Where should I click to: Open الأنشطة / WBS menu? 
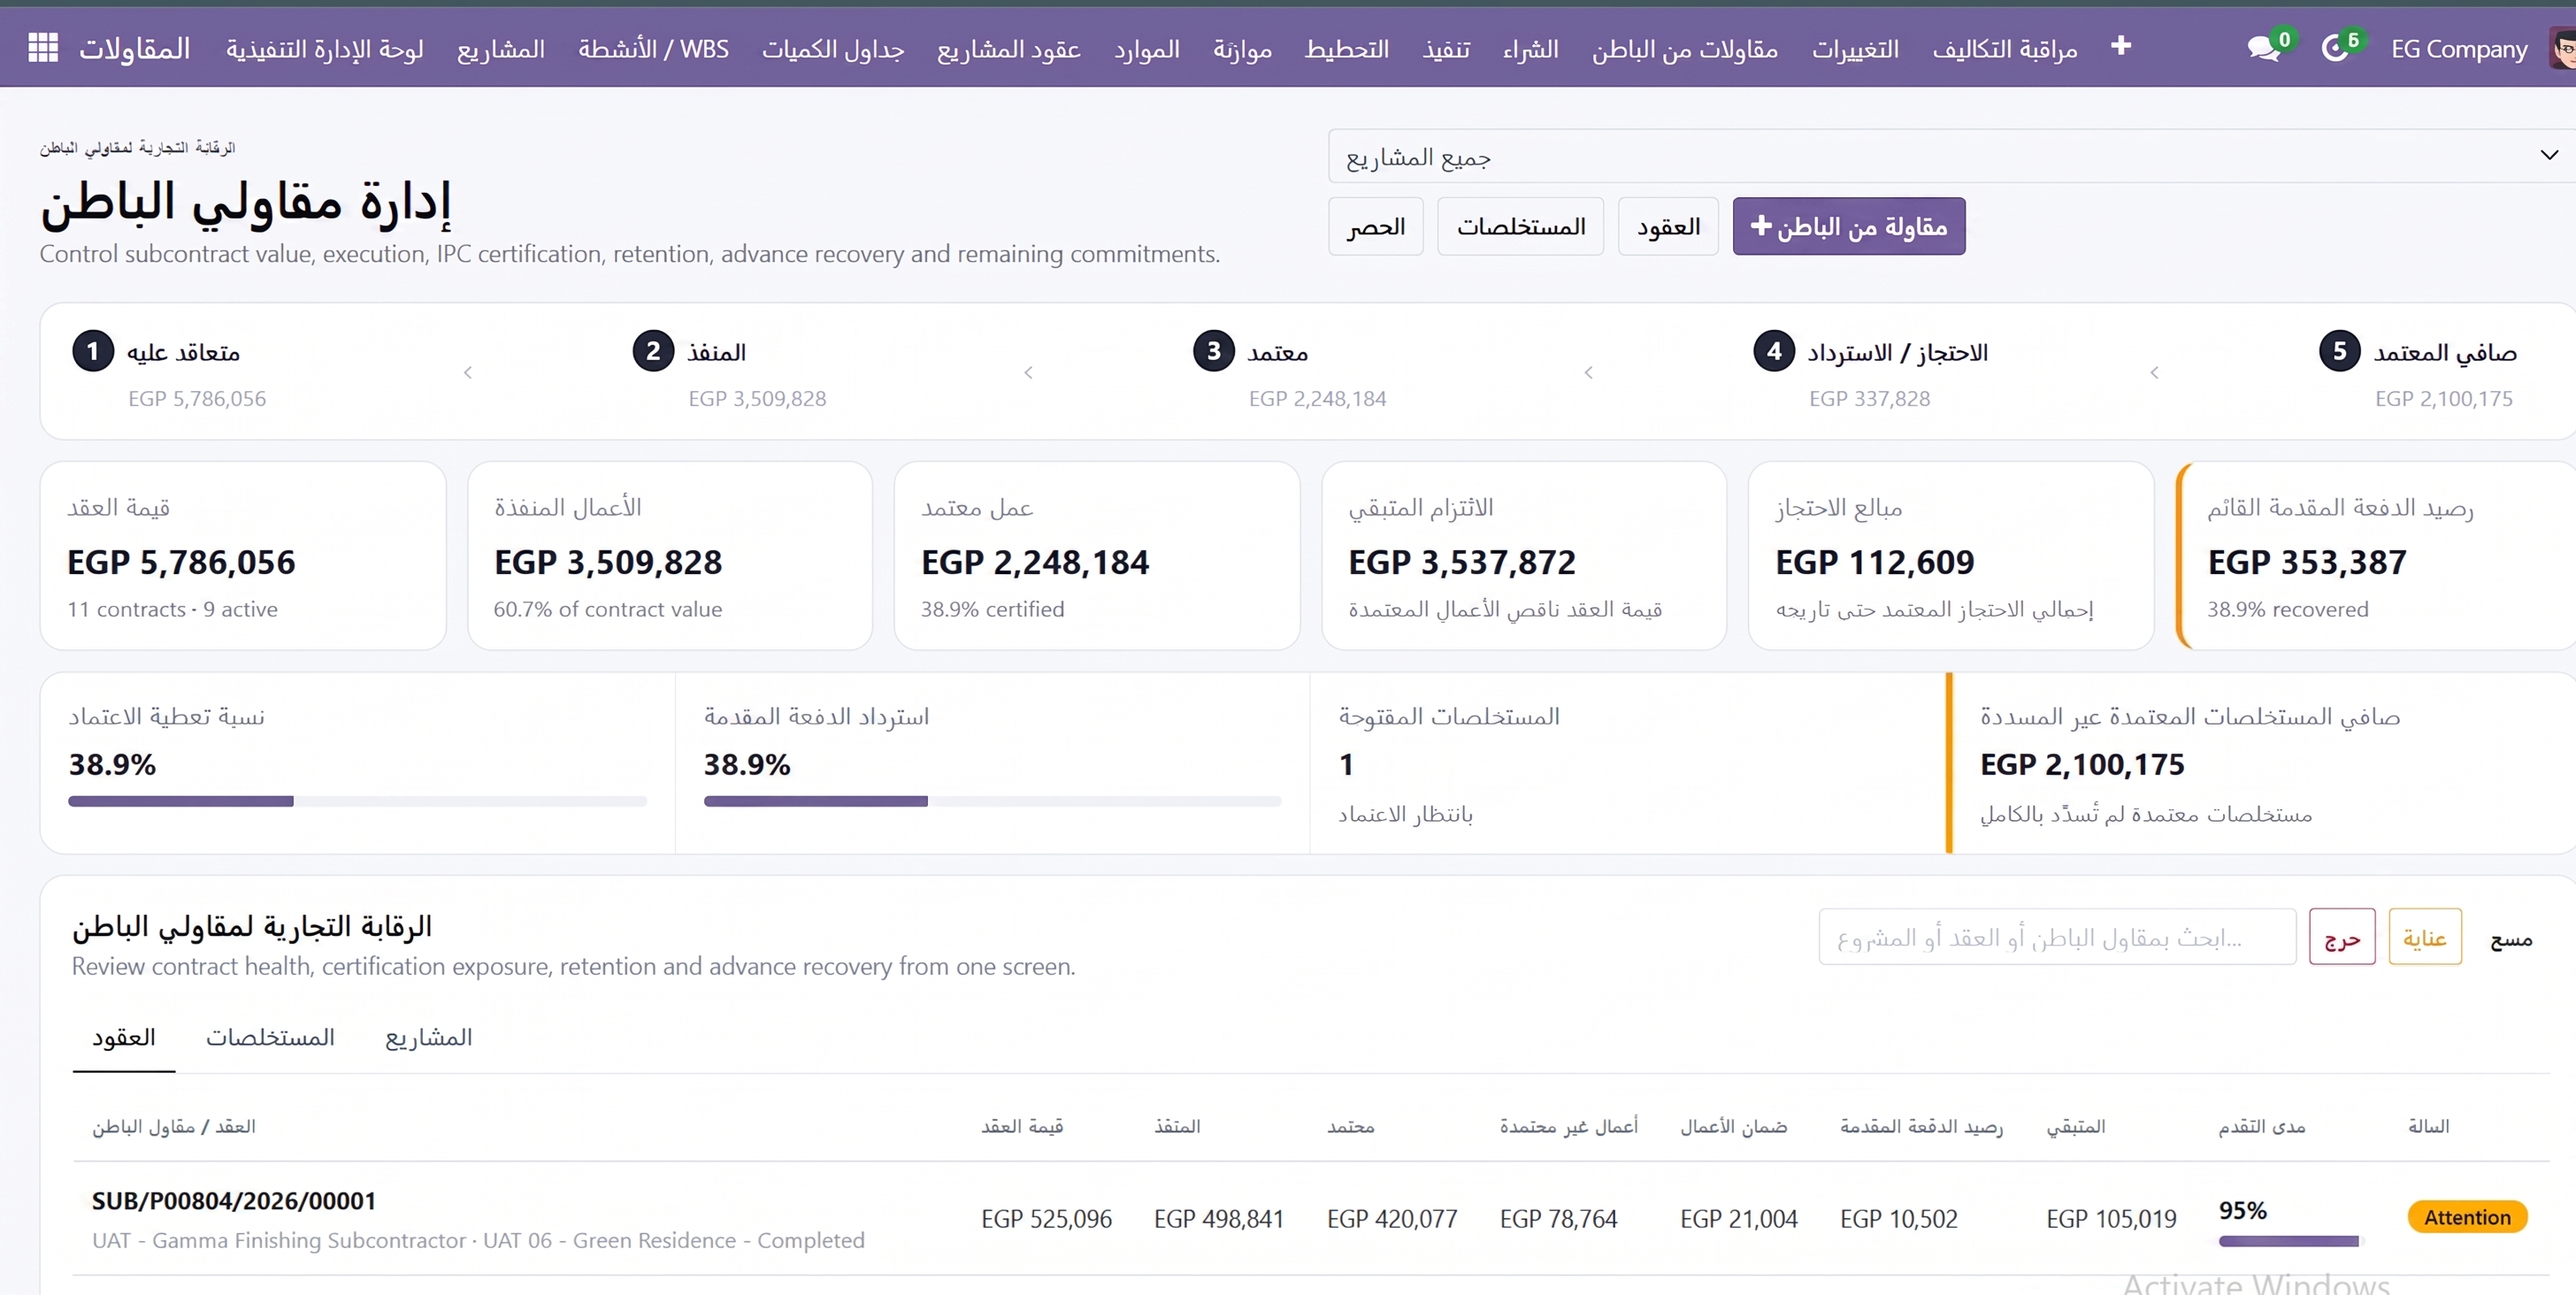tap(653, 49)
